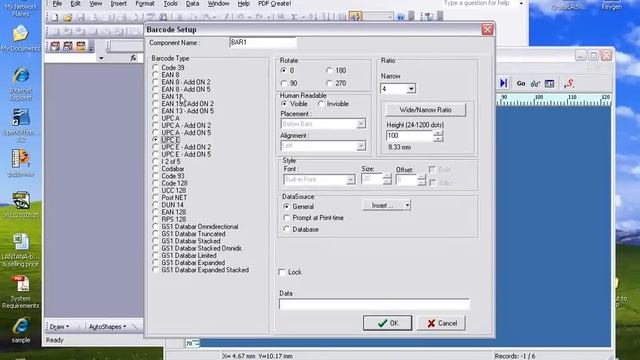Open the Insert dropdown arrow in DataSource

[407, 205]
